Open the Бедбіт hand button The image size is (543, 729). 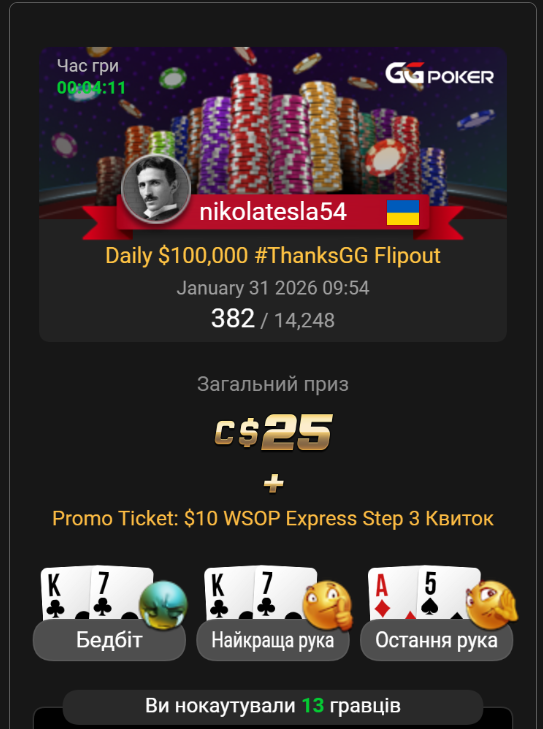click(109, 640)
